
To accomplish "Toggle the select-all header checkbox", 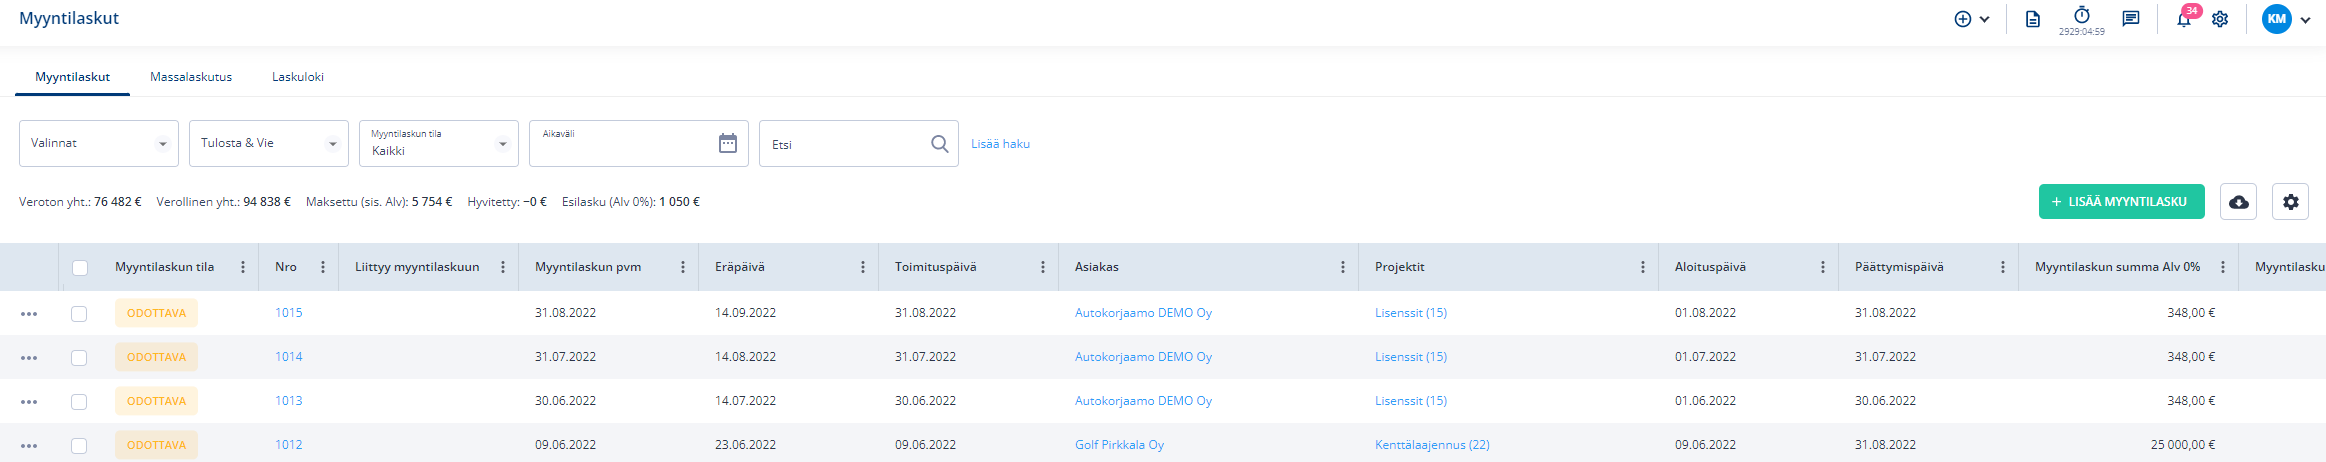I will (x=80, y=268).
